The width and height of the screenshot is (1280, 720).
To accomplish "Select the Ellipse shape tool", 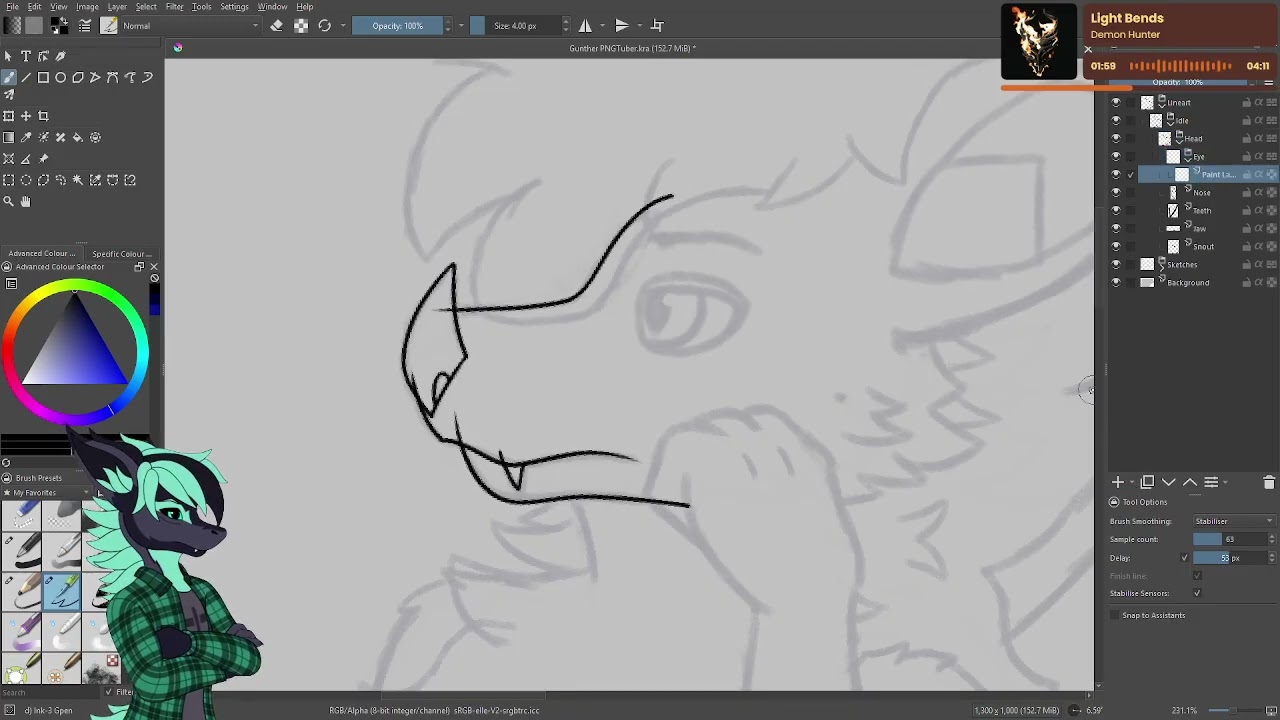I will coord(61,77).
